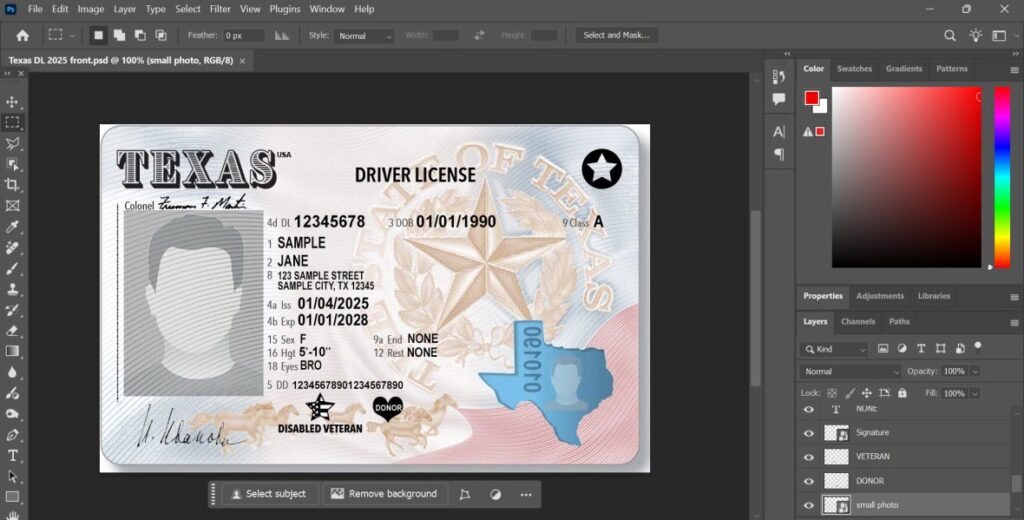Screen dimensions: 1024x520
Task: Click the Remove background button
Action: coord(384,495)
